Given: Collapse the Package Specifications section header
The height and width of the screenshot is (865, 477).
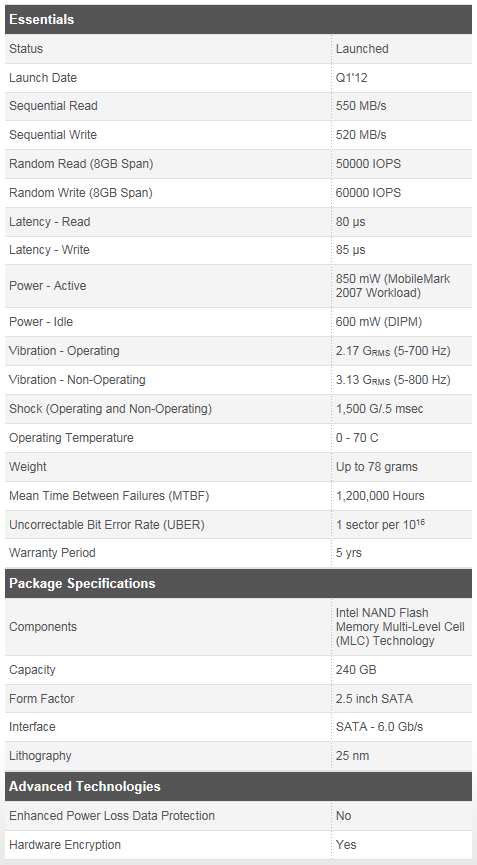Looking at the screenshot, I should 238,584.
